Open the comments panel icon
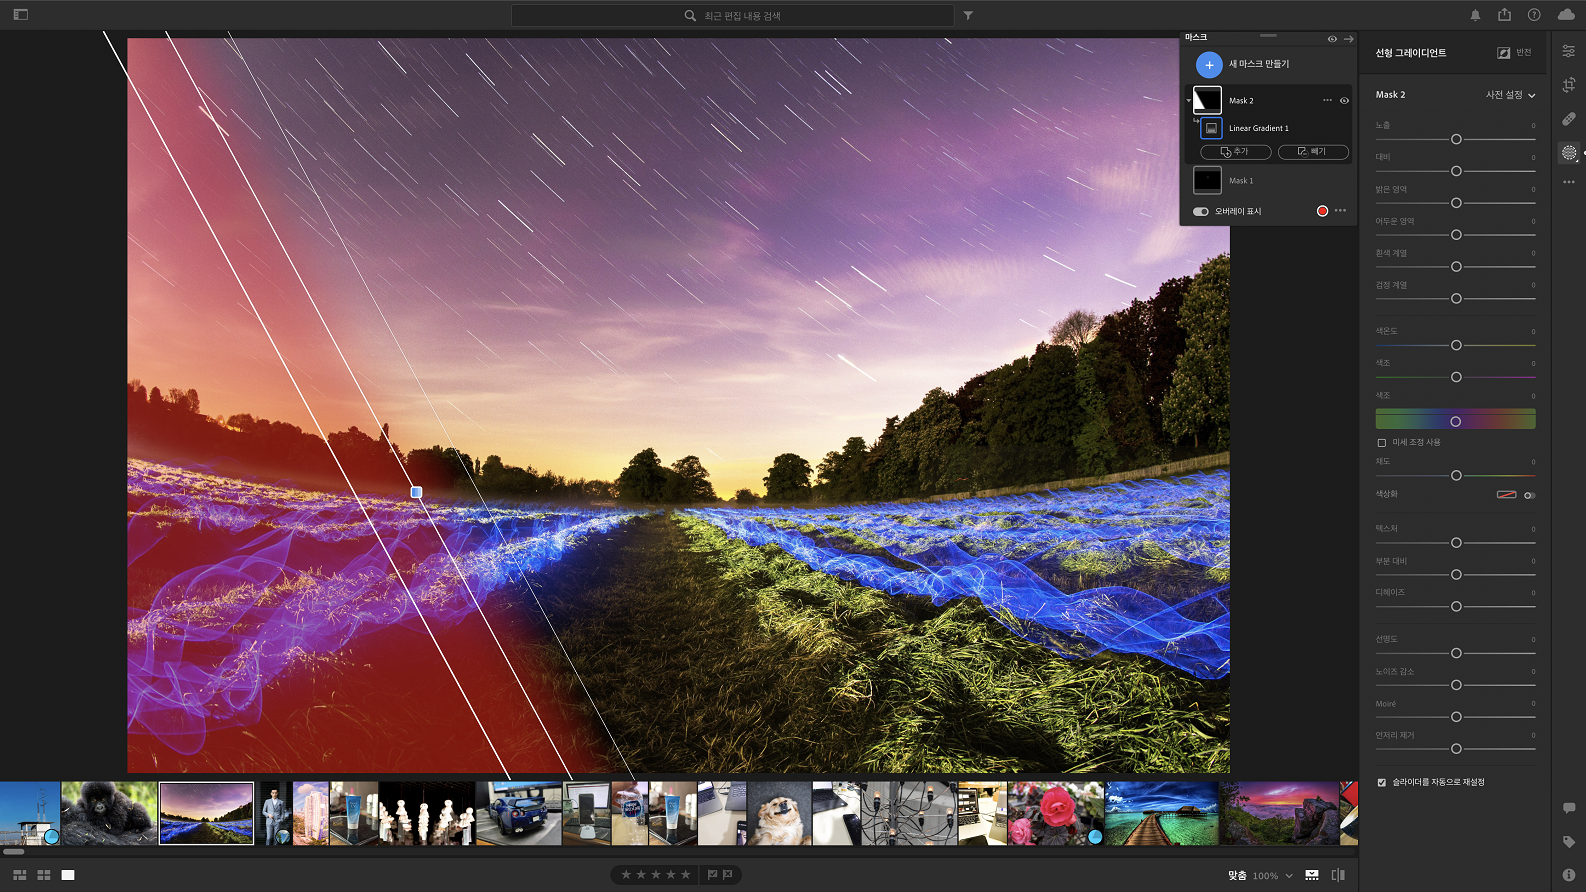This screenshot has width=1586, height=892. pos(1569,808)
